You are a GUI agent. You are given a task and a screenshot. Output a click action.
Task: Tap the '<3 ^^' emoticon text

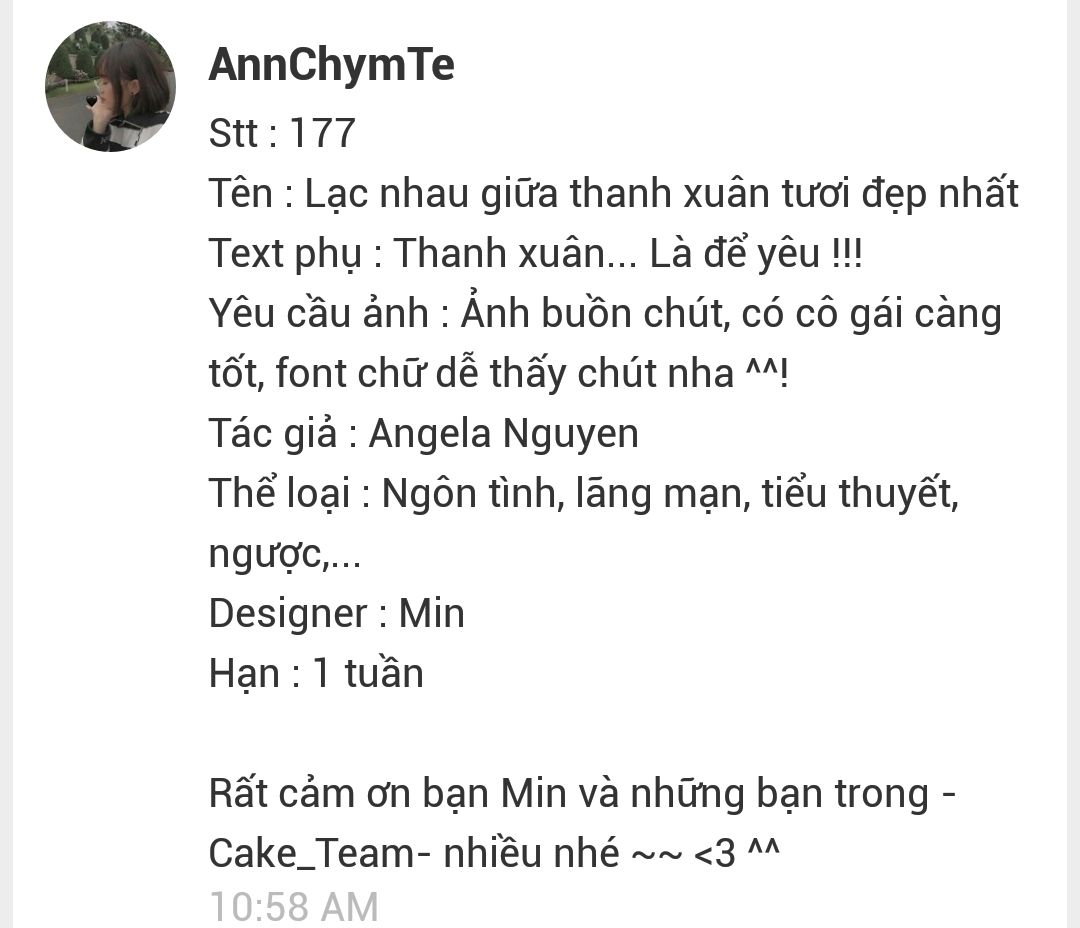coord(736,853)
